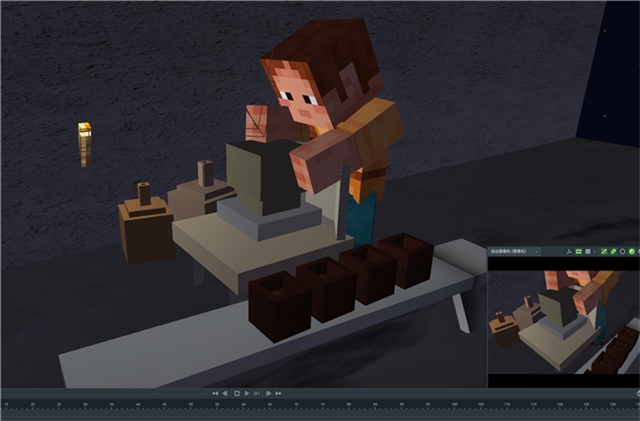640x421 pixels.
Task: Open the grid overlay options arrow
Action: pos(594,252)
